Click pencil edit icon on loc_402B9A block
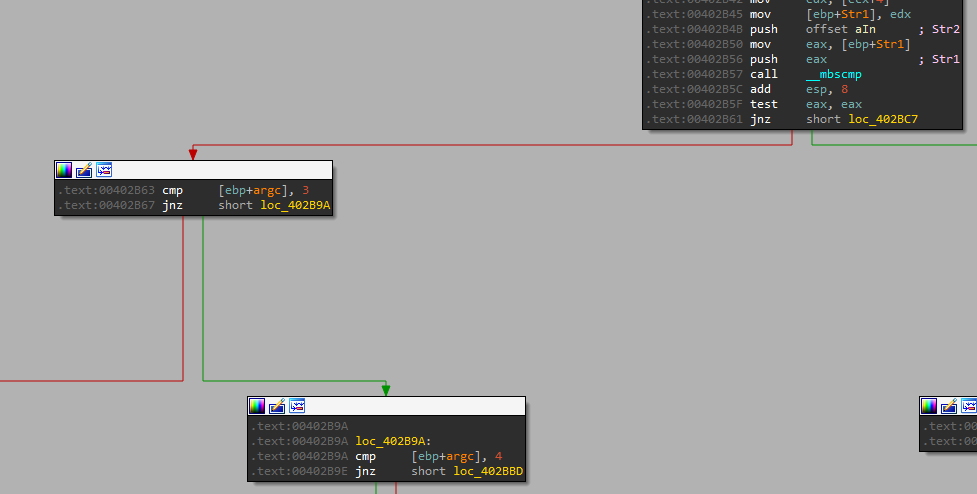 (277, 406)
